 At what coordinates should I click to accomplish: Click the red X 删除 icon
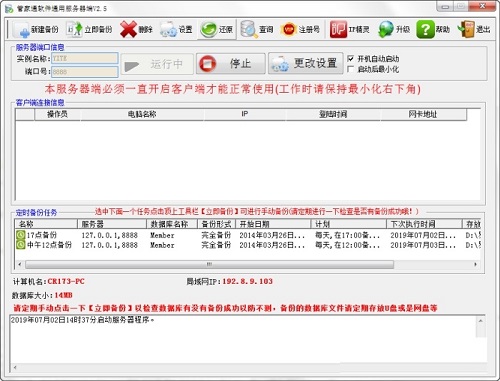[x=128, y=29]
